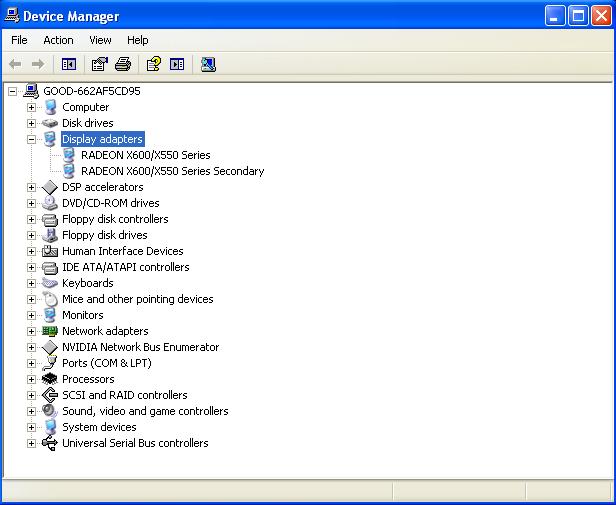Viewport: 616px width, 505px height.
Task: Click the Floppy disk controllers icon
Action: [x=50, y=219]
